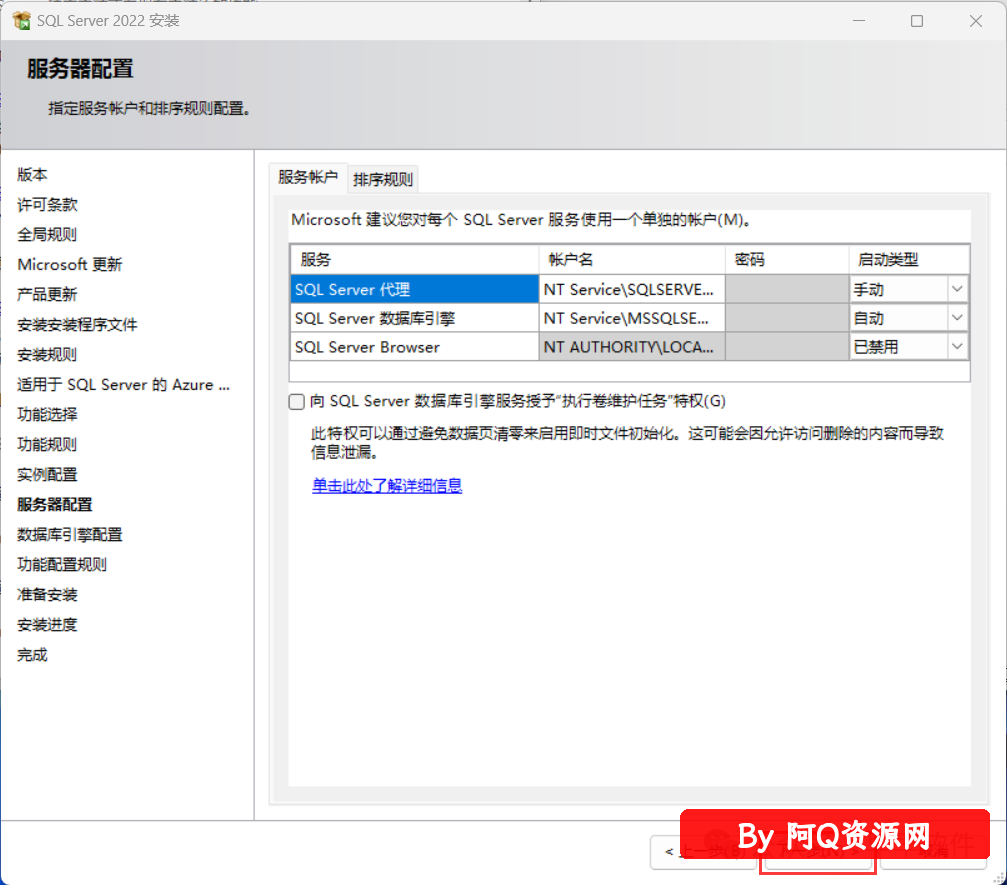
Task: Click the 密码 column header
Action: click(x=787, y=259)
